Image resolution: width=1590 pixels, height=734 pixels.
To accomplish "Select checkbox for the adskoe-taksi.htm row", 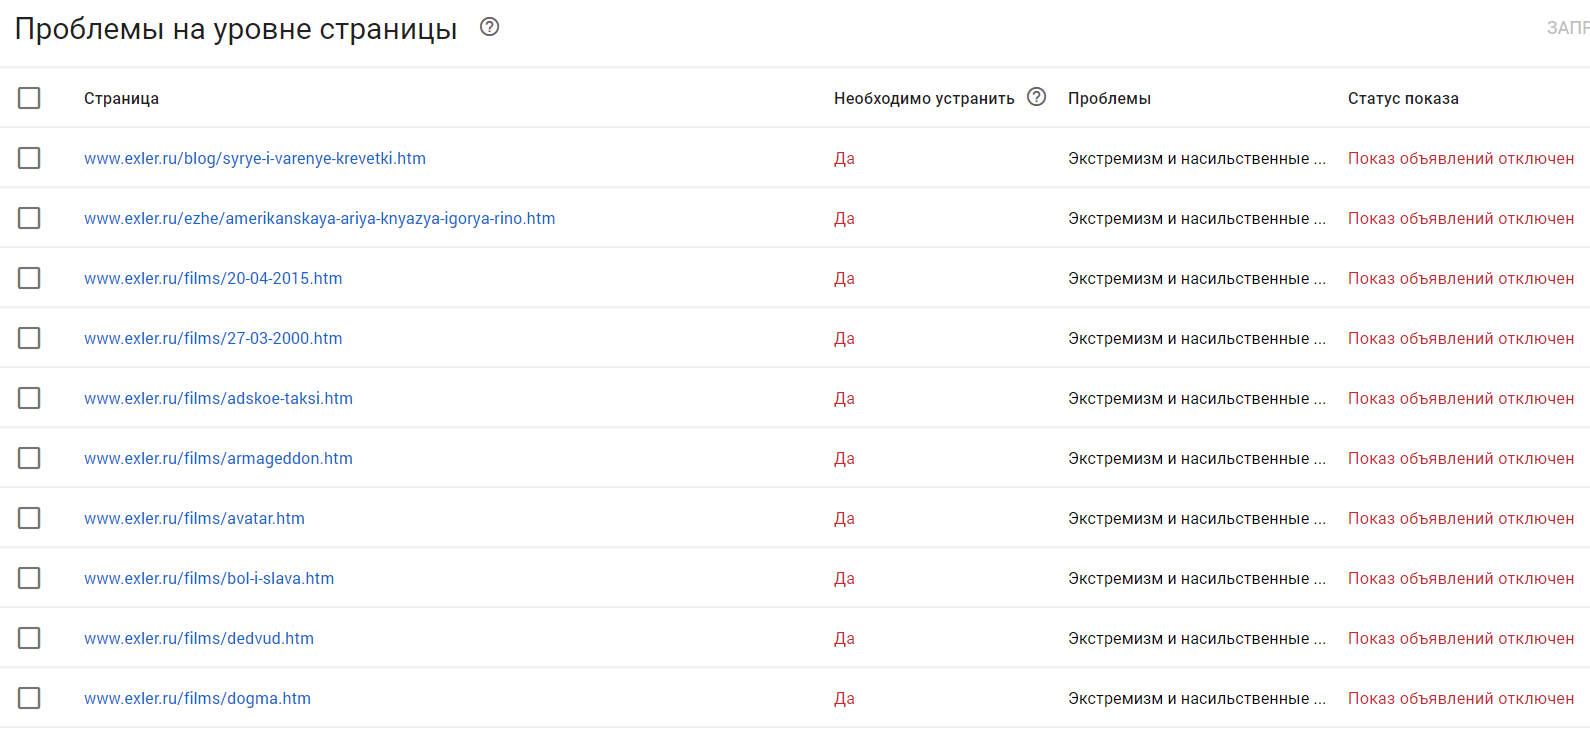I will pyautogui.click(x=29, y=398).
